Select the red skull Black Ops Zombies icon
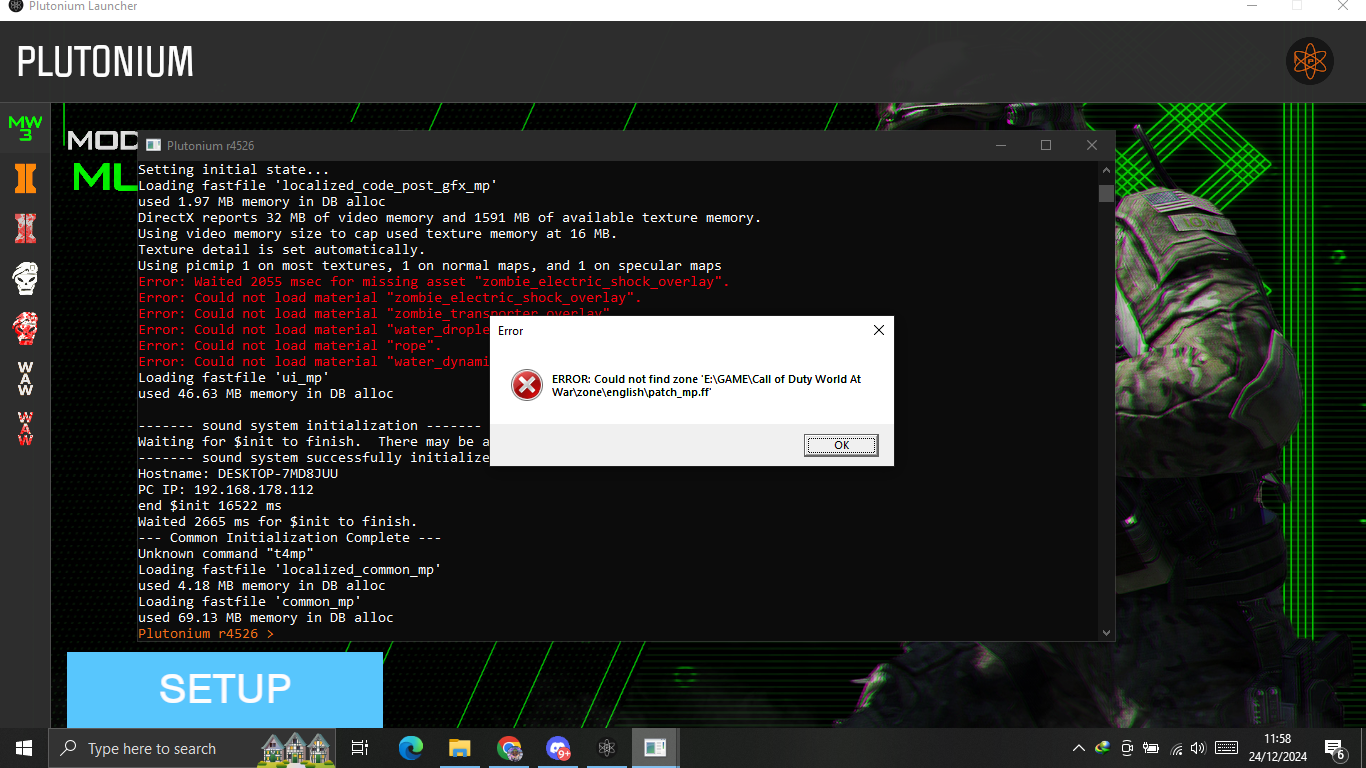The image size is (1366, 768). point(25,328)
